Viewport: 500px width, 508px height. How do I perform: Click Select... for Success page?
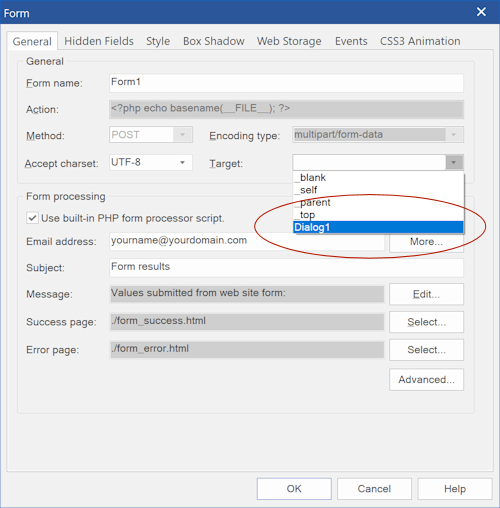(426, 322)
